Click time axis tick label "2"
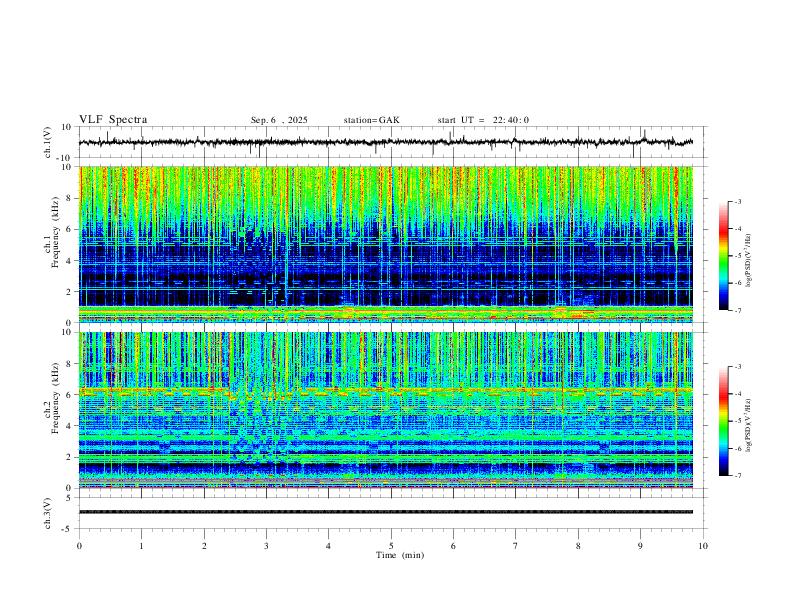 pos(204,546)
